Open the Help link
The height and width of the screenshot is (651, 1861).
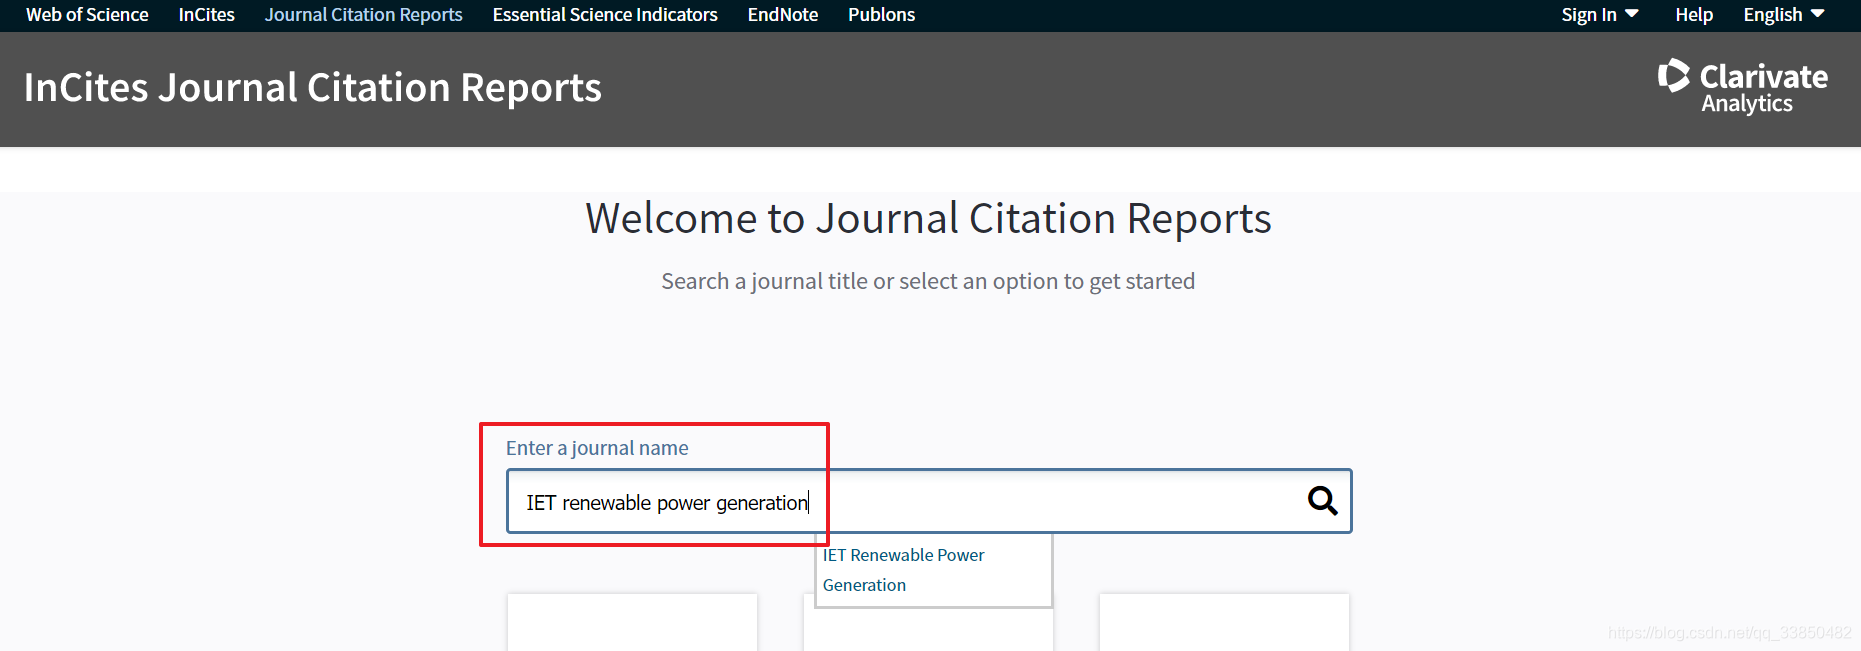[x=1694, y=15]
